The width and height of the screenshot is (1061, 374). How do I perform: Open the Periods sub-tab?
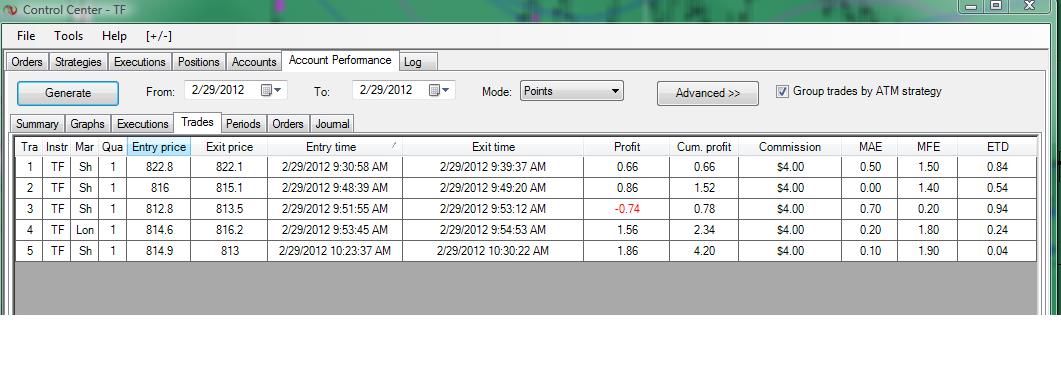243,124
